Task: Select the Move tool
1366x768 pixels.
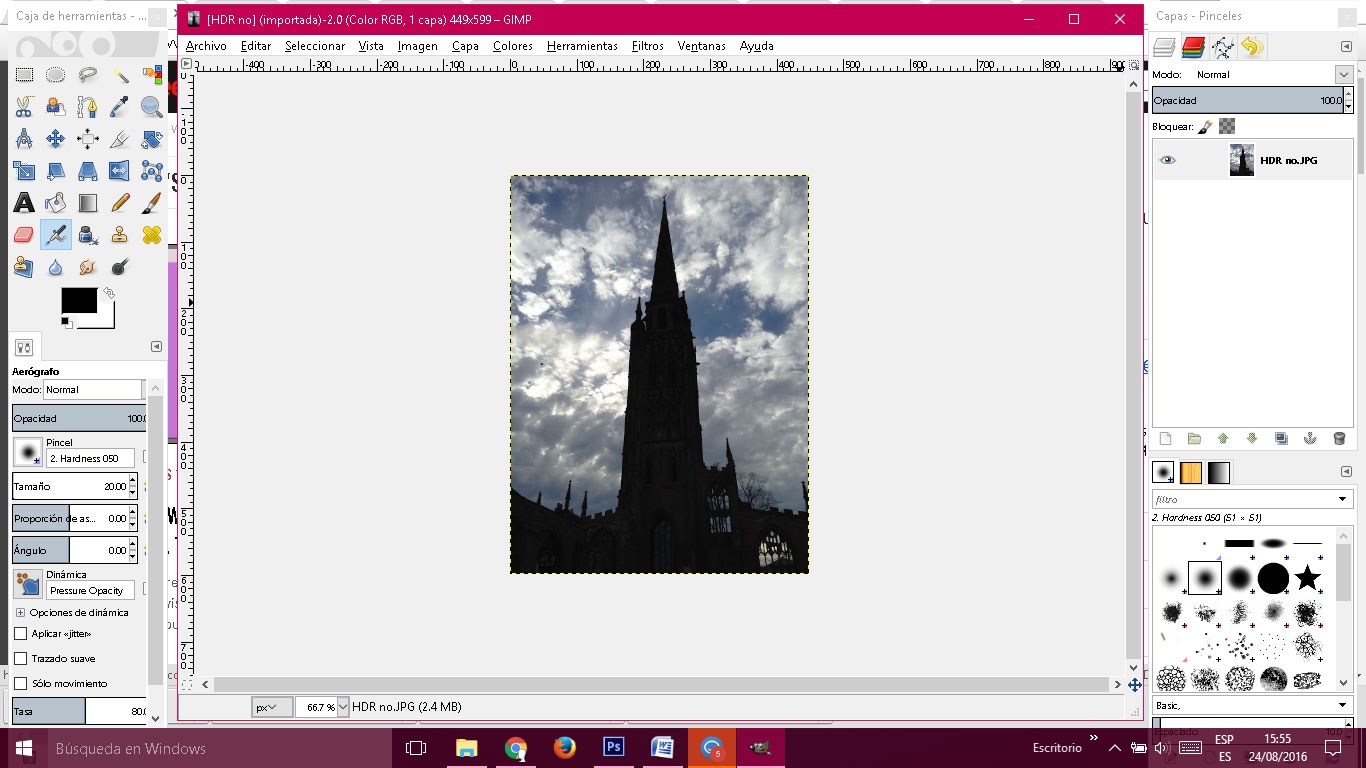Action: (56, 139)
